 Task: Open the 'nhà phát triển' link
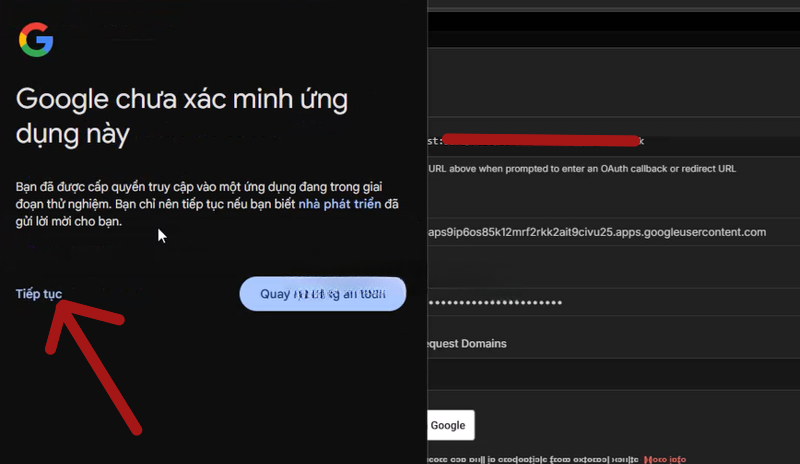340,204
